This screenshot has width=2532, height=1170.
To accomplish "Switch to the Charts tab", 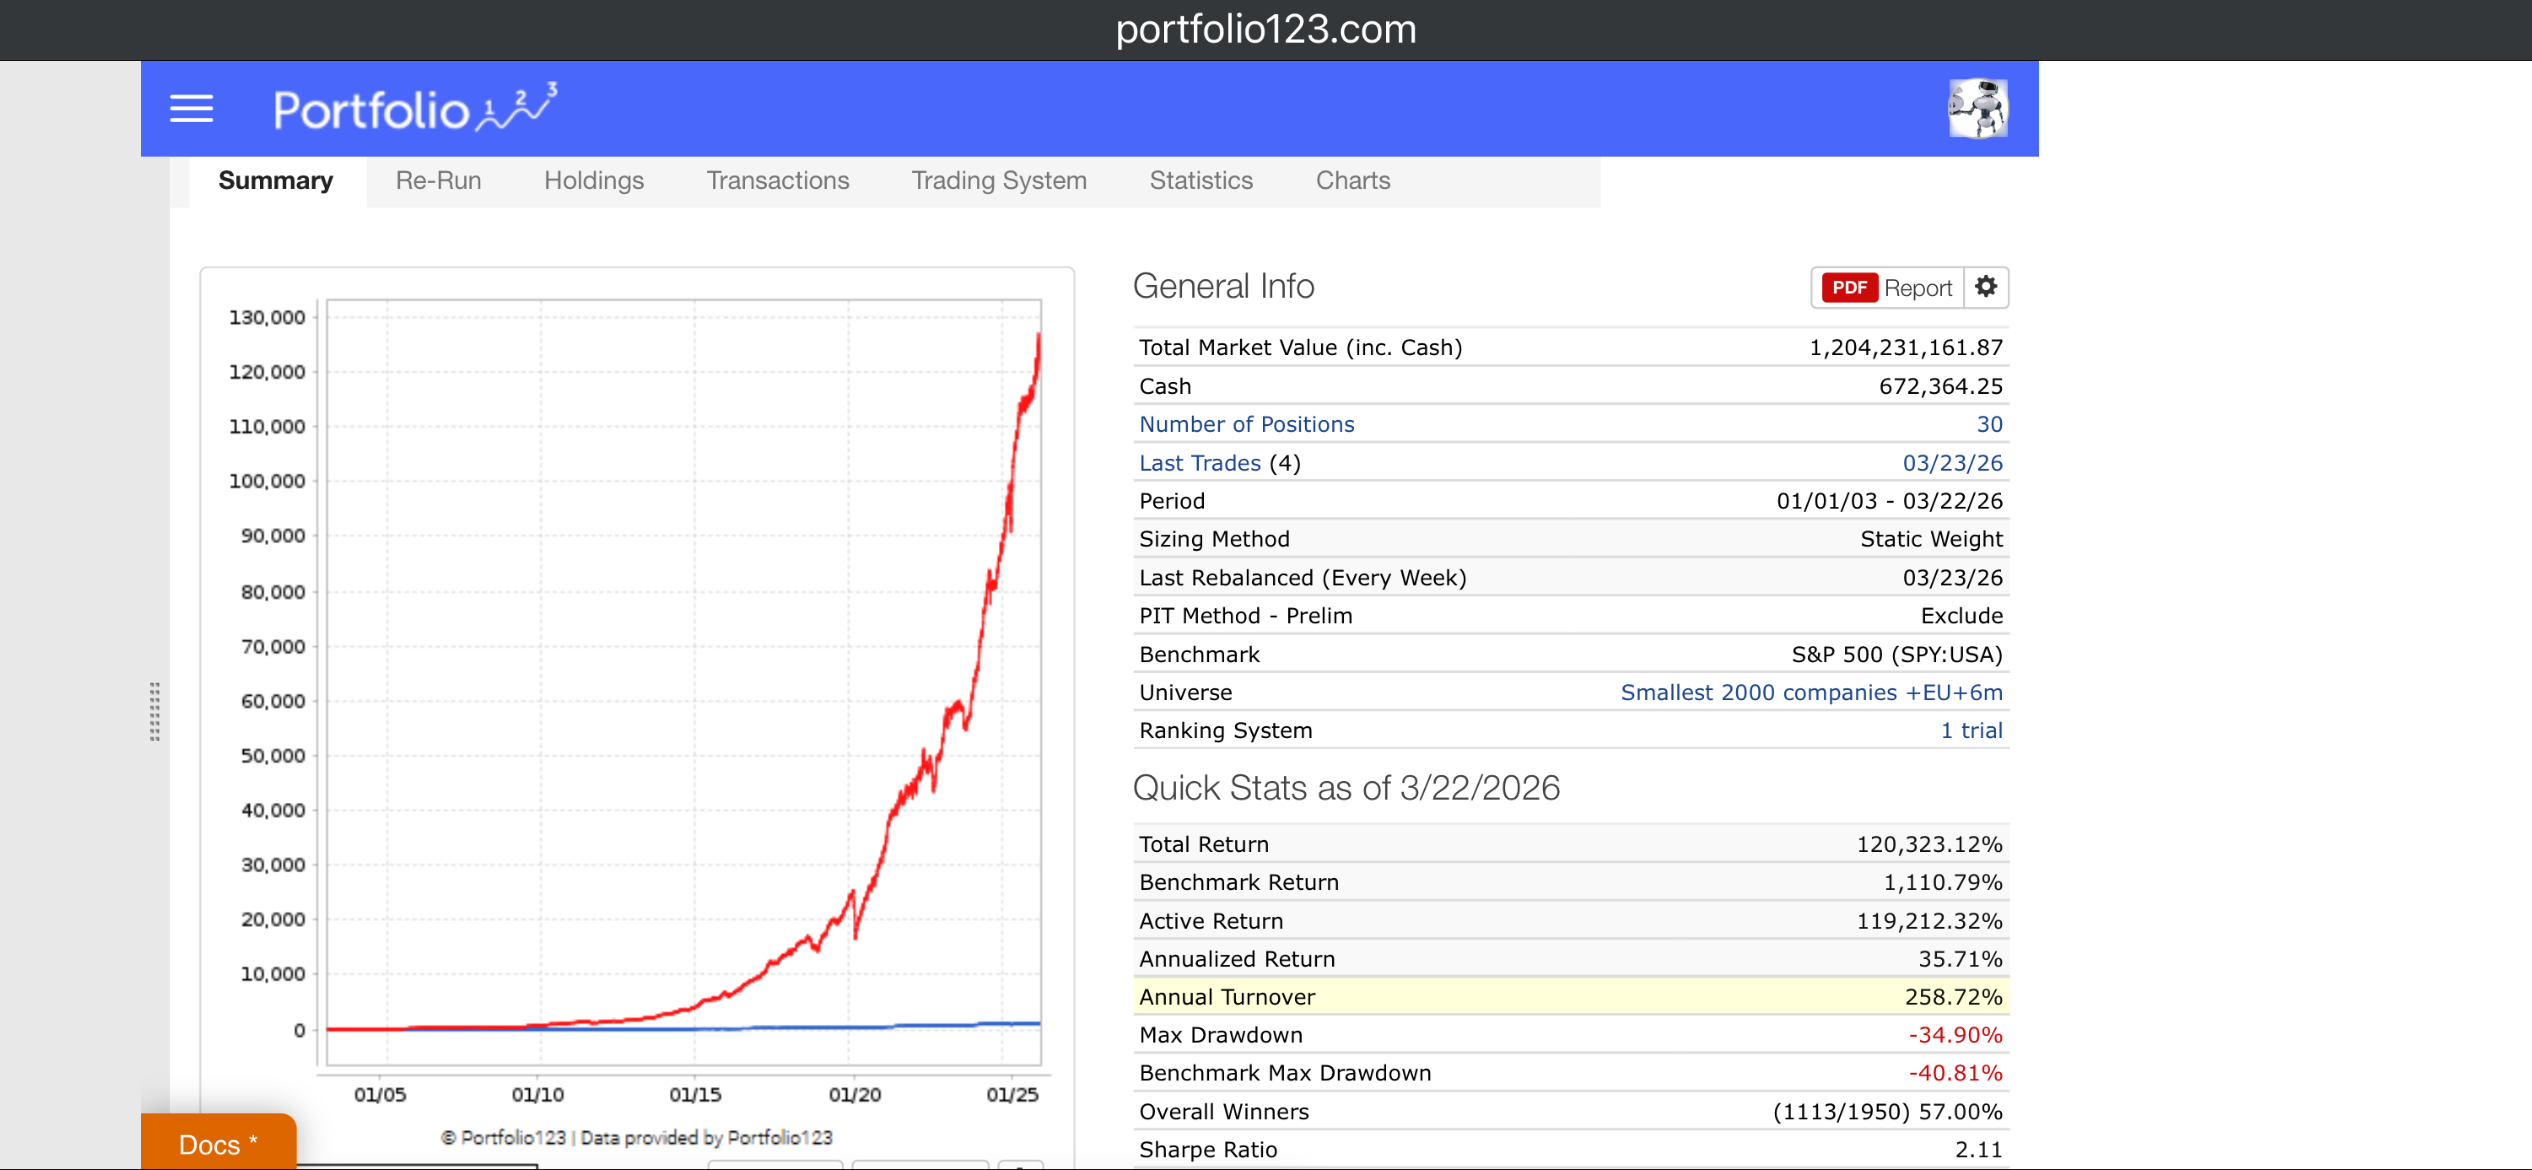I will (1352, 181).
